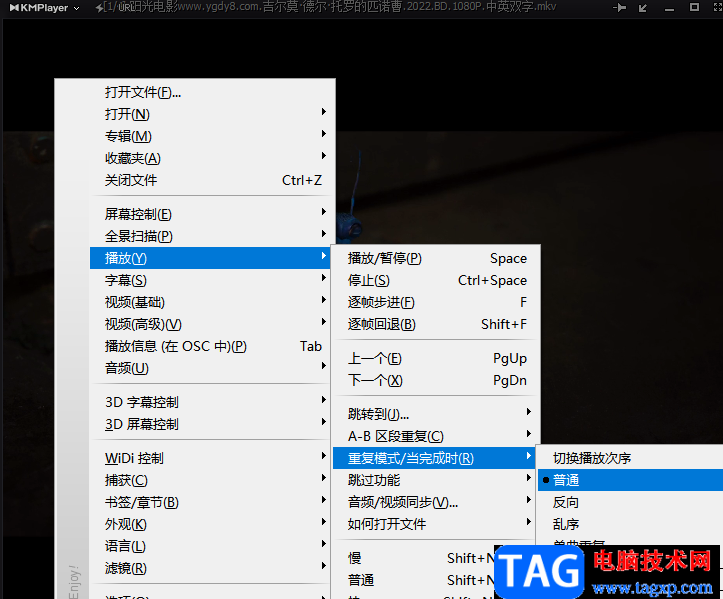
Task: Toggle the always-on-top pin icon in title bar
Action: pyautogui.click(x=619, y=7)
